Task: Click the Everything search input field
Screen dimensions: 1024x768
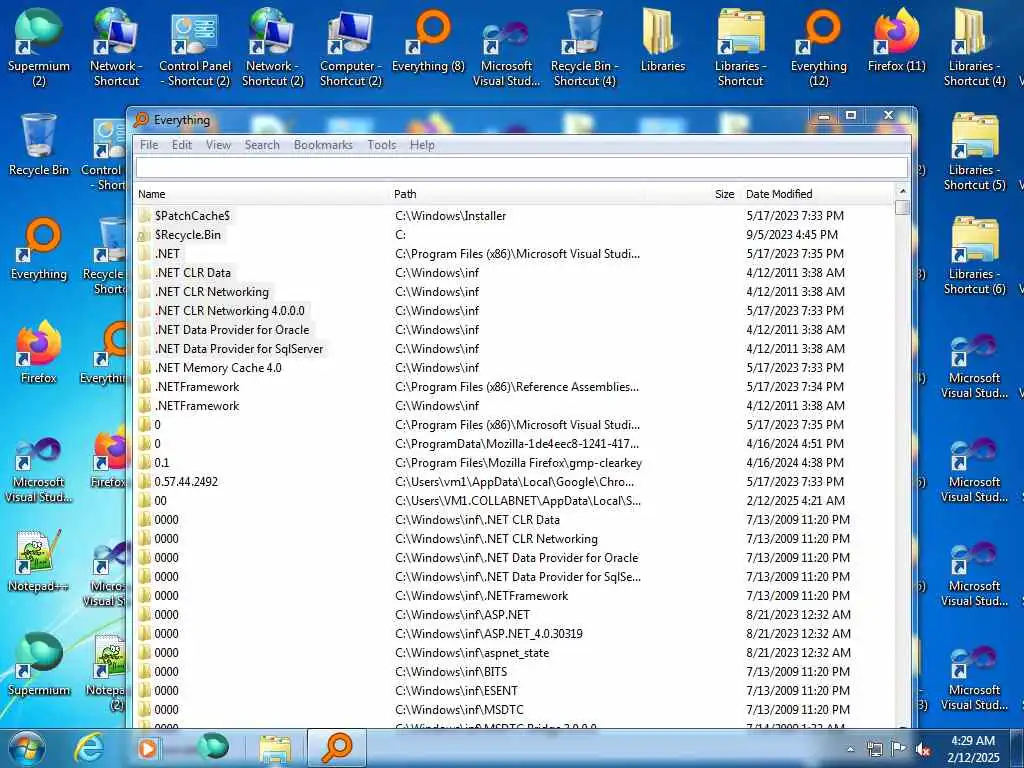Action: (x=521, y=168)
